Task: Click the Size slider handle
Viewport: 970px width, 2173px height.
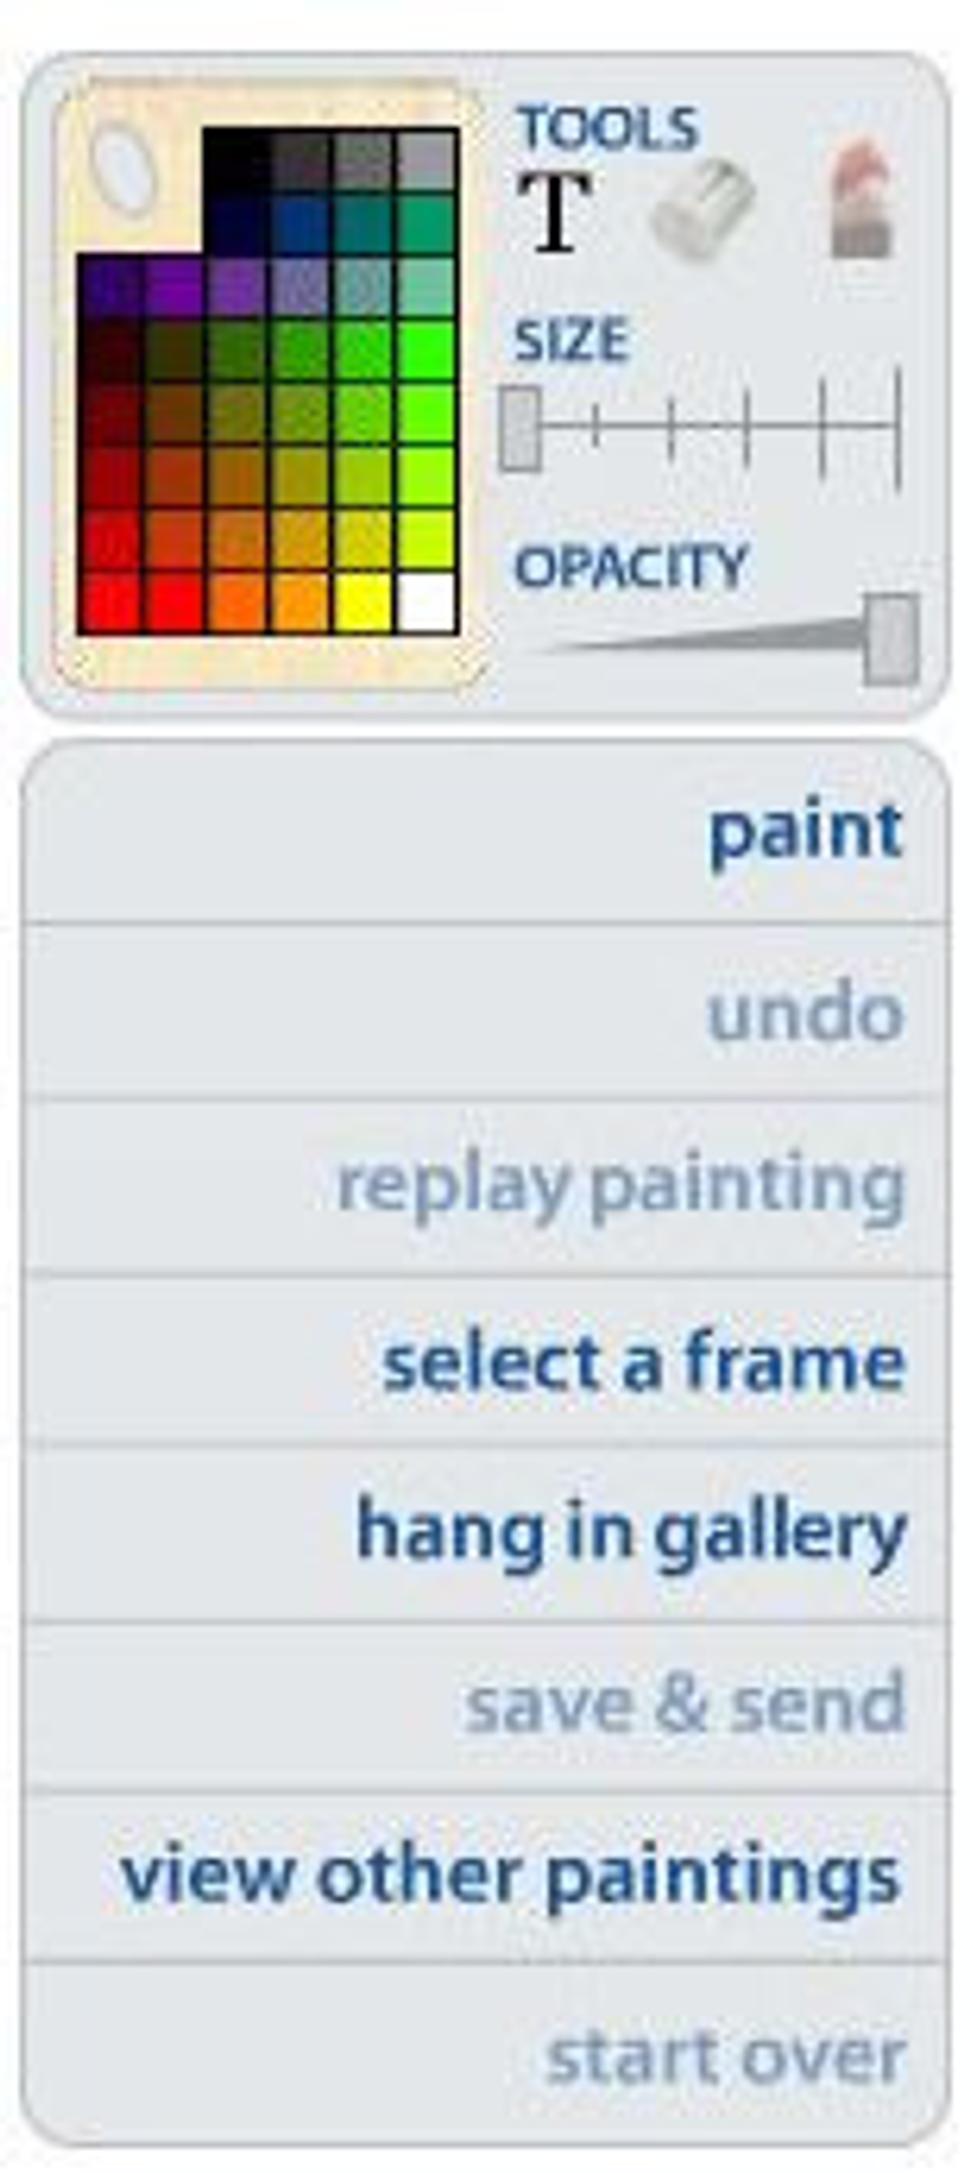Action: 520,428
